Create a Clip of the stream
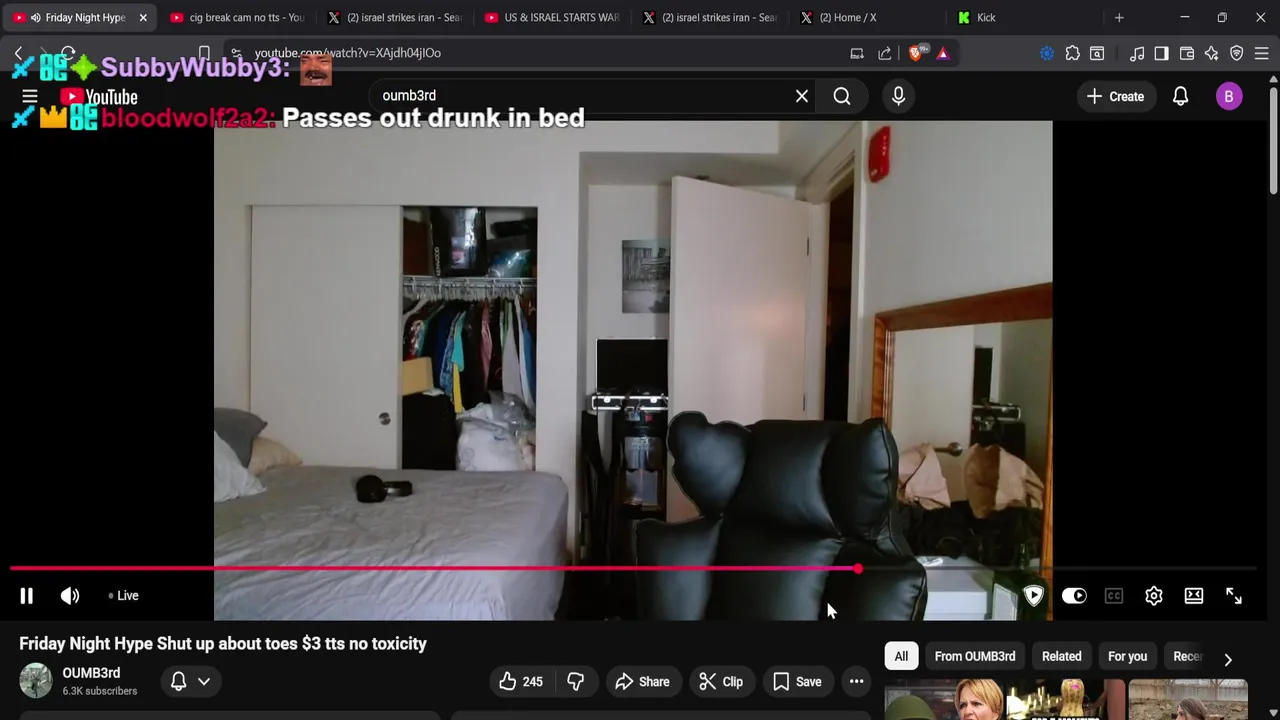Viewport: 1280px width, 720px height. [721, 682]
